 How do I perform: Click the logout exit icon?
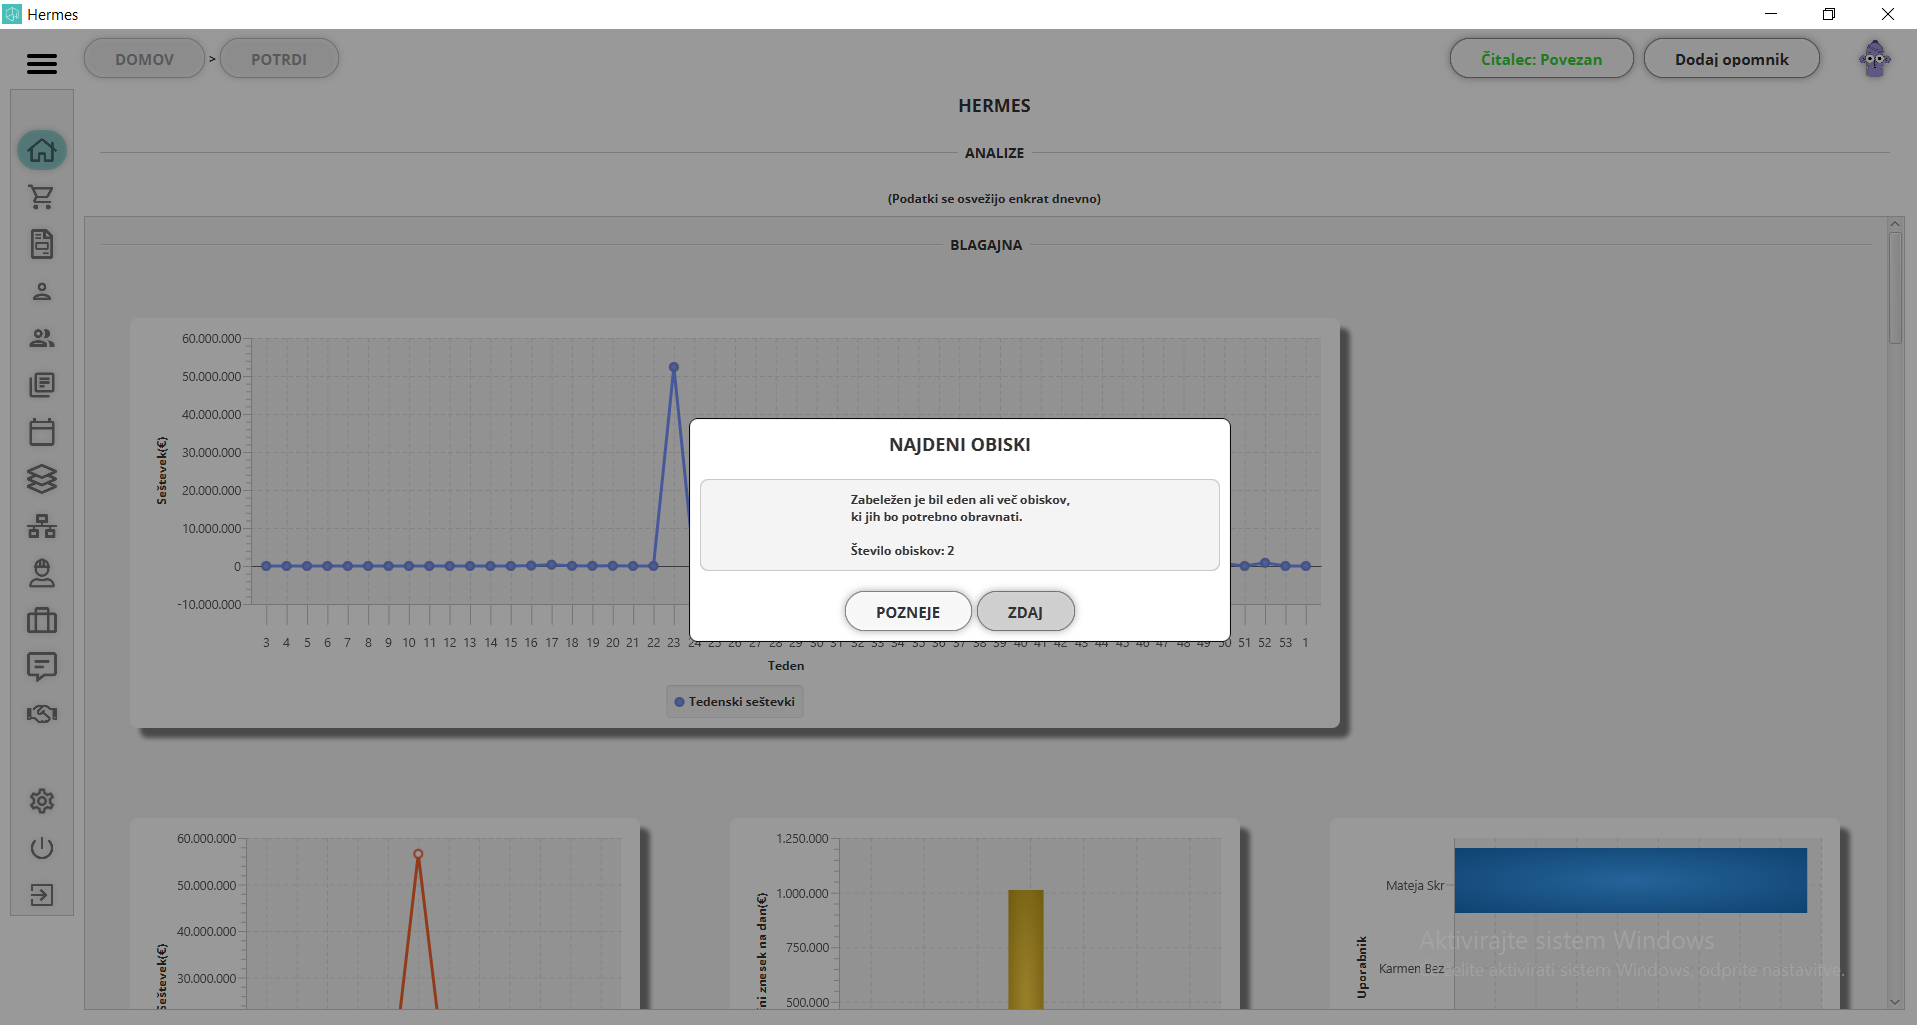(42, 895)
